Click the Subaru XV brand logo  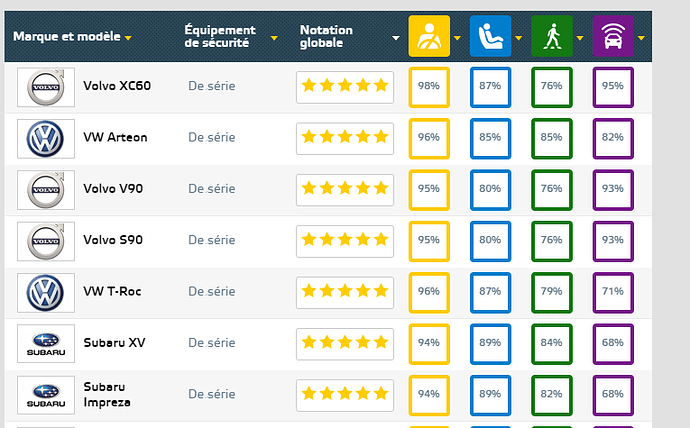tap(46, 344)
